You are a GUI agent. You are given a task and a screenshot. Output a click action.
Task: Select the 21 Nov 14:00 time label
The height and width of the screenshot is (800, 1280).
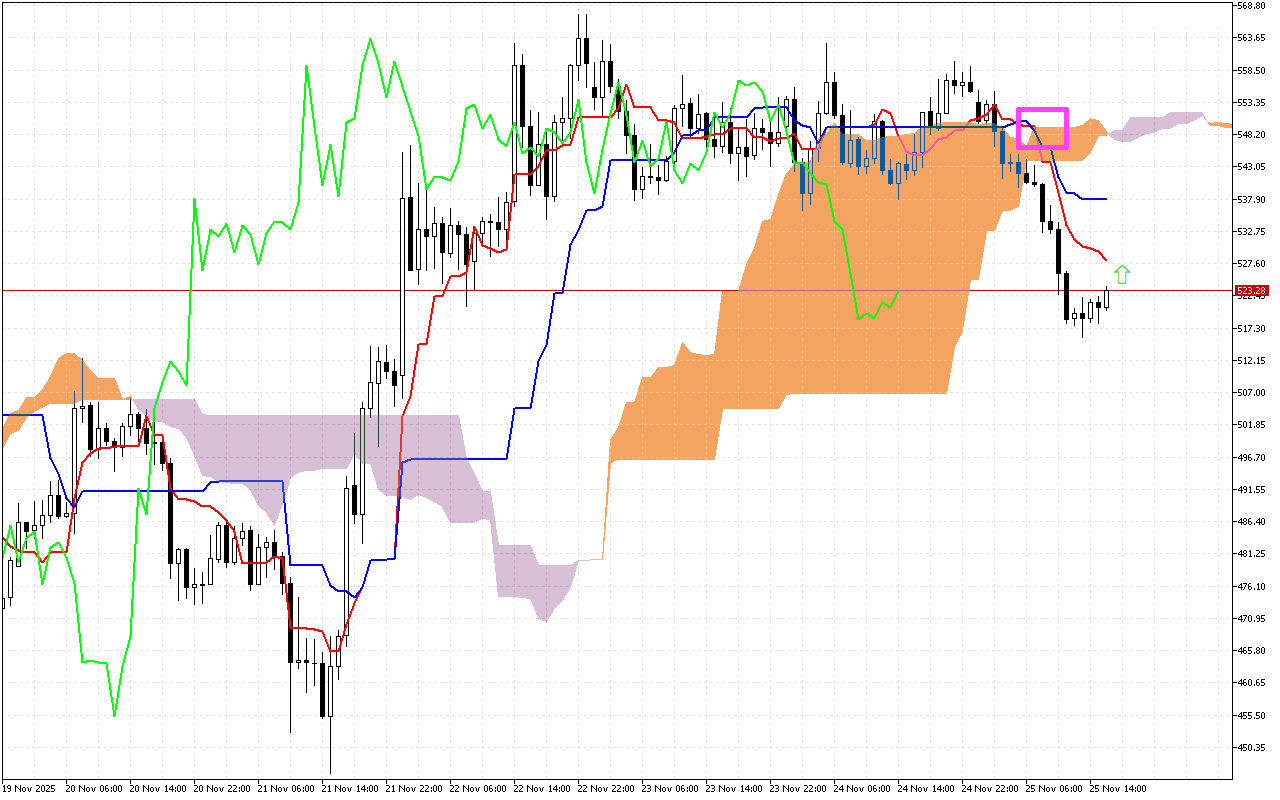[353, 788]
